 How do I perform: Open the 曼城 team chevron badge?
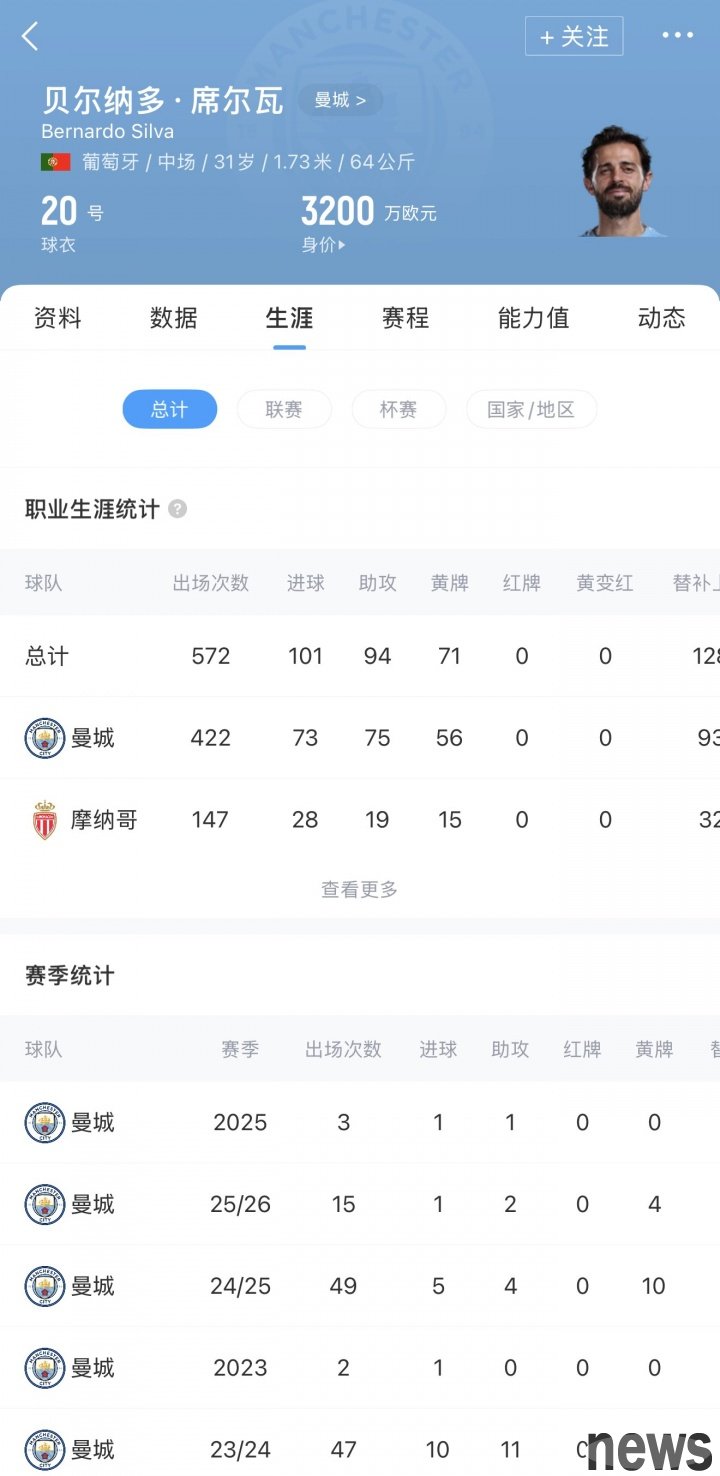[340, 100]
